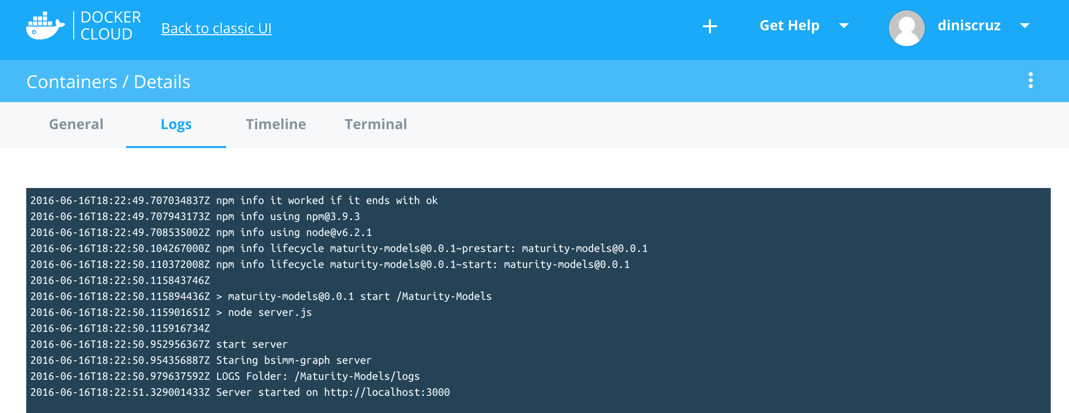The image size is (1069, 413).
Task: Click the user avatar icon
Action: (906, 27)
